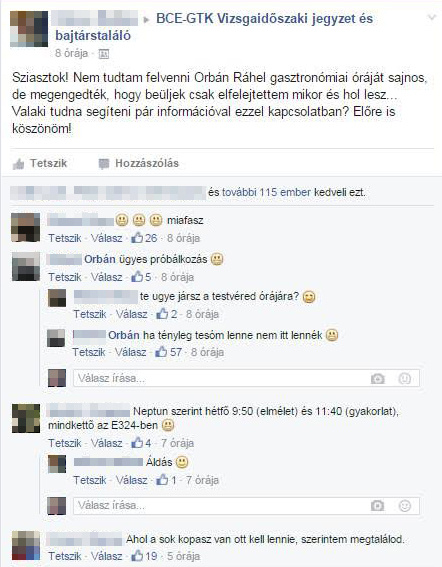
Task: Click Tetszik on the Neptun schedule comment
Action: (x=65, y=443)
